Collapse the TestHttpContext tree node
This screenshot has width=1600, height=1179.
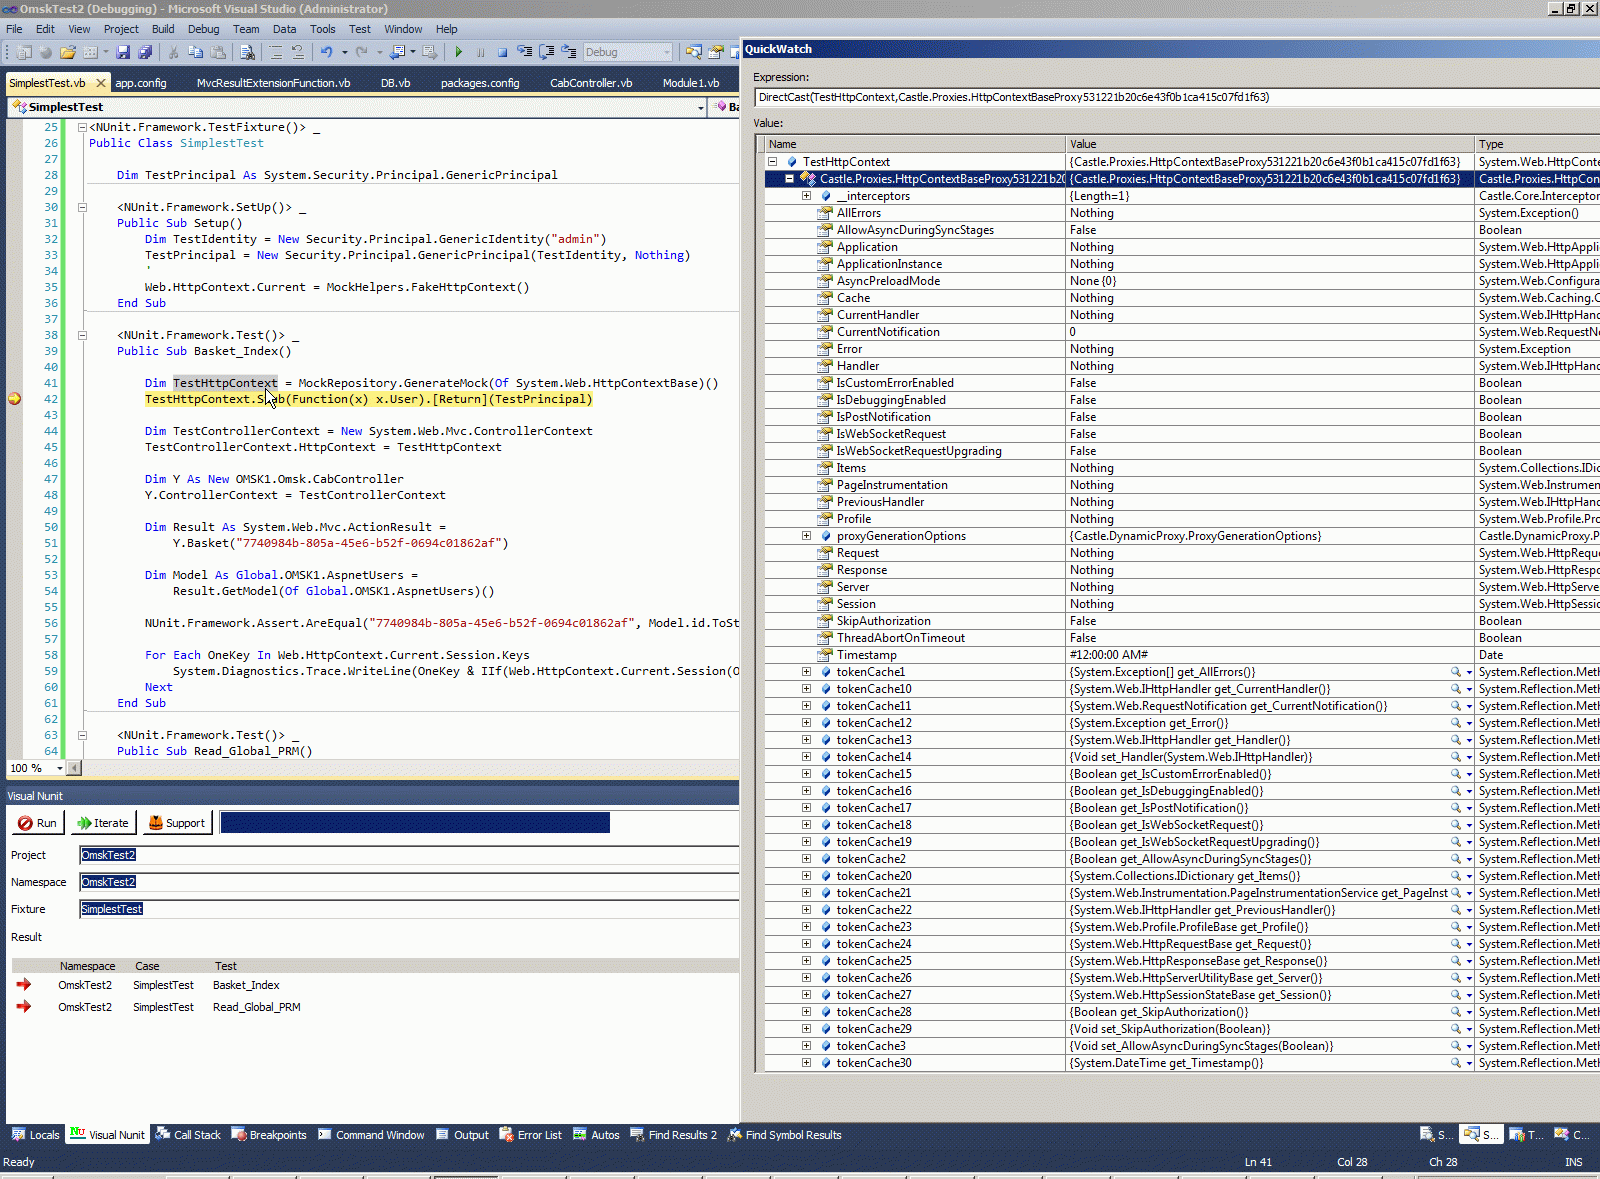tap(772, 161)
